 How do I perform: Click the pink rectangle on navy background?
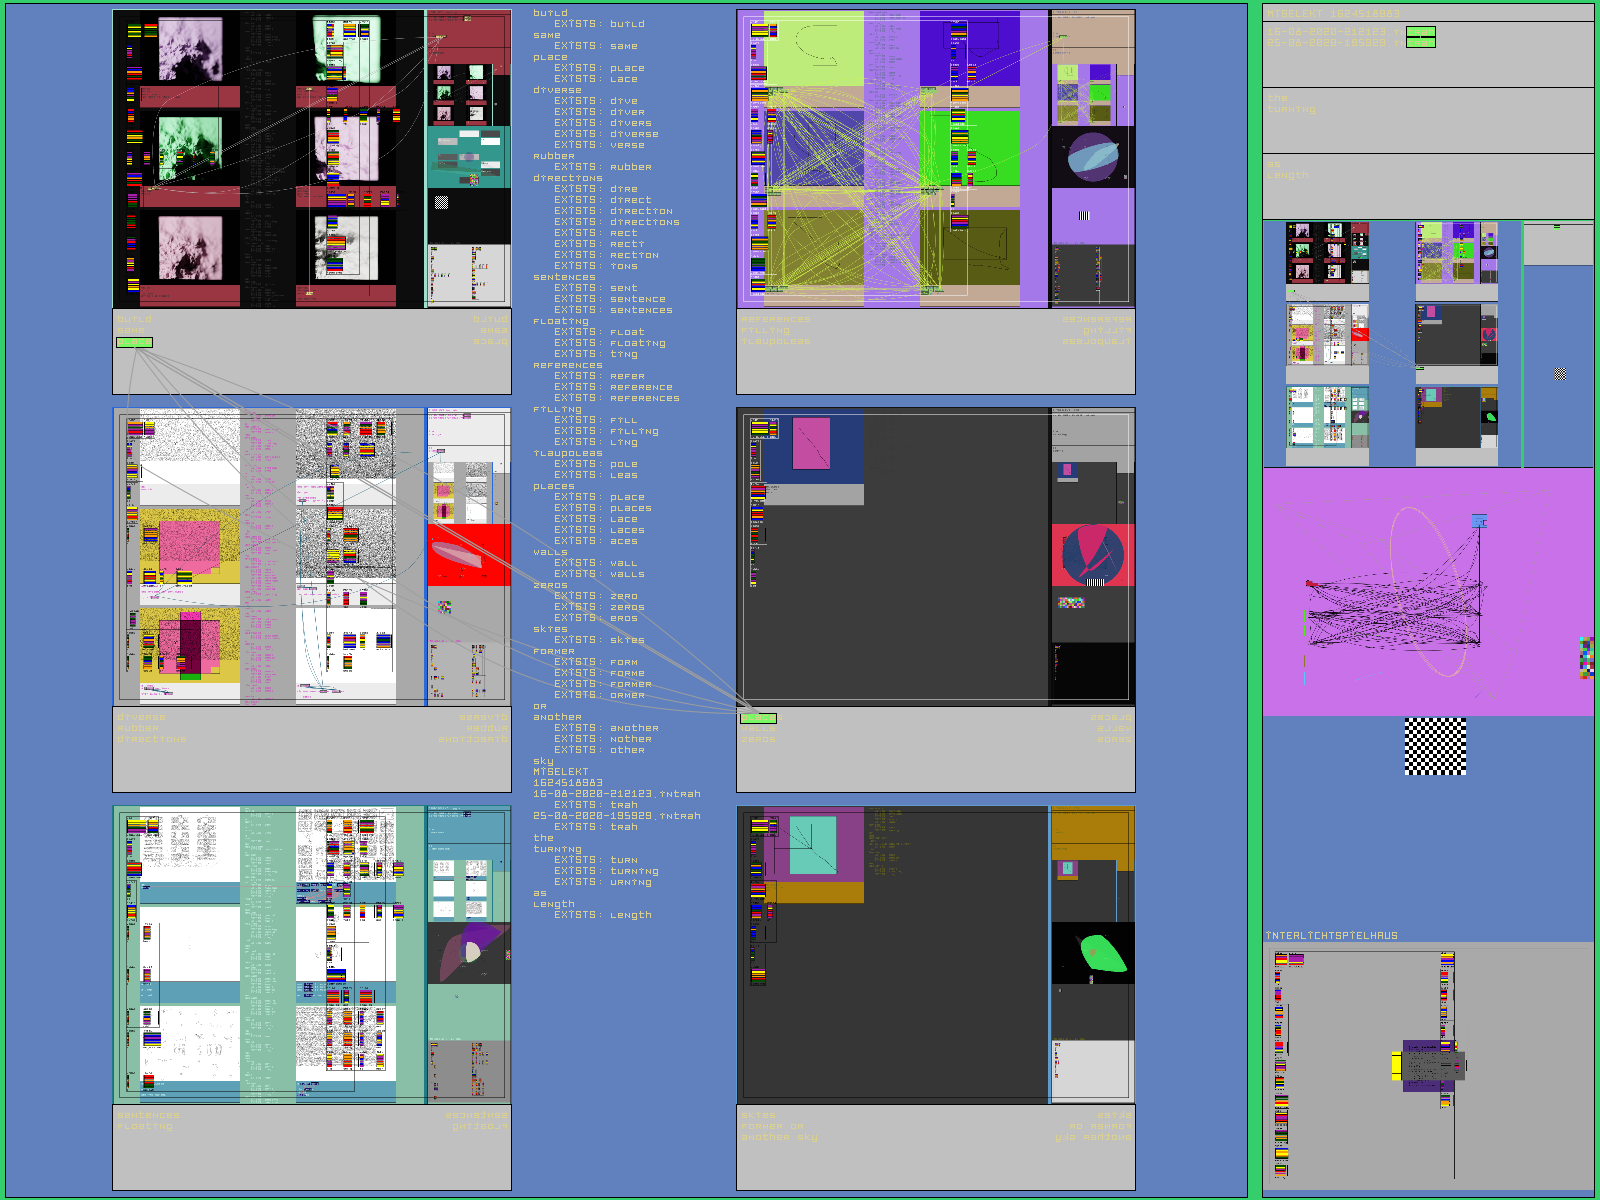click(x=811, y=444)
